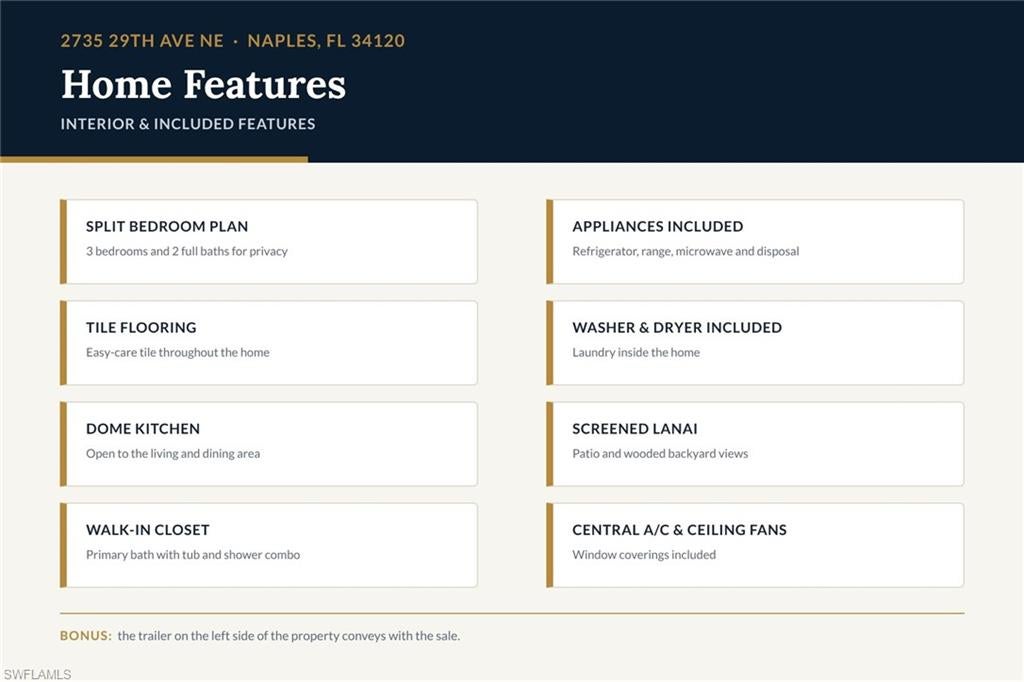
Task: Click the gold accent bar under header
Action: pyautogui.click(x=154, y=159)
